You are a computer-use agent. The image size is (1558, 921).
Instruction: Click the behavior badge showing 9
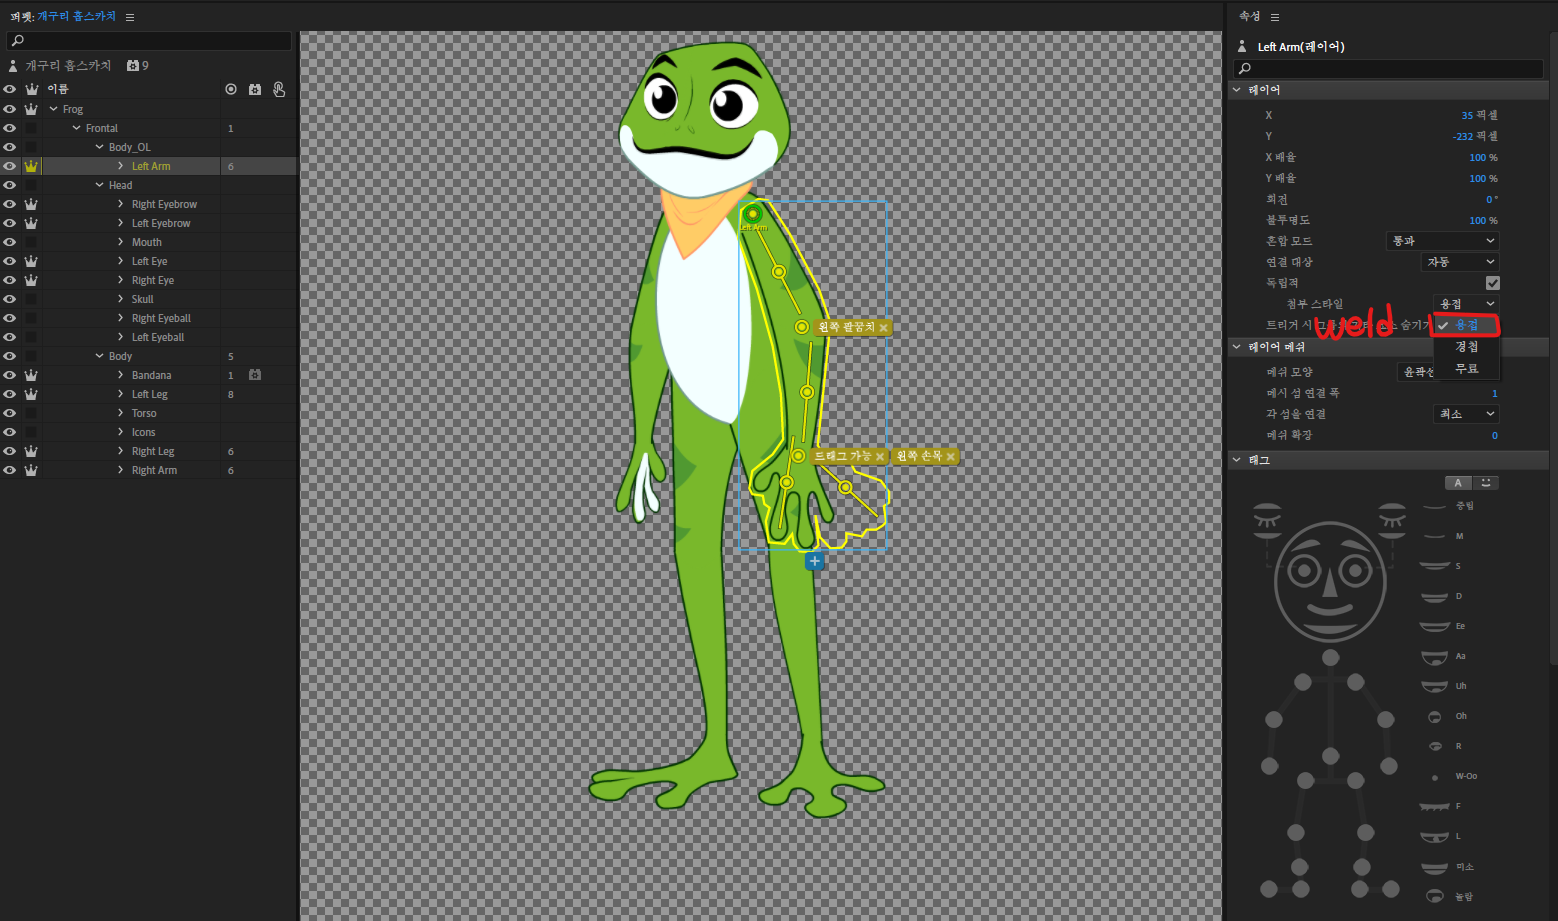pos(139,65)
